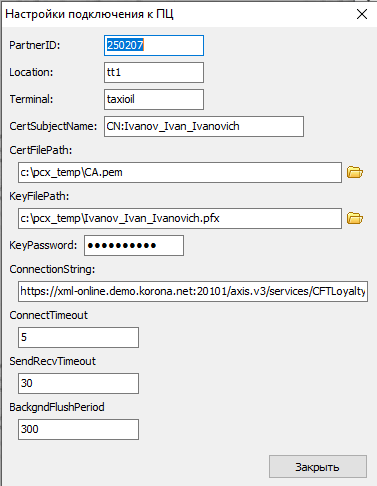377x486 pixels.
Task: Click the BackgndFlushPeriod field showing 300
Action: 78,429
